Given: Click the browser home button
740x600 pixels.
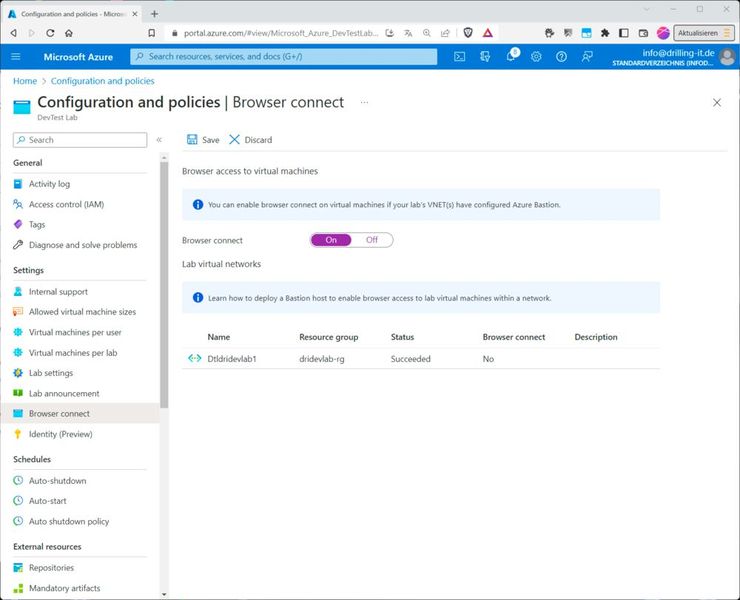Looking at the screenshot, I should pos(69,33).
